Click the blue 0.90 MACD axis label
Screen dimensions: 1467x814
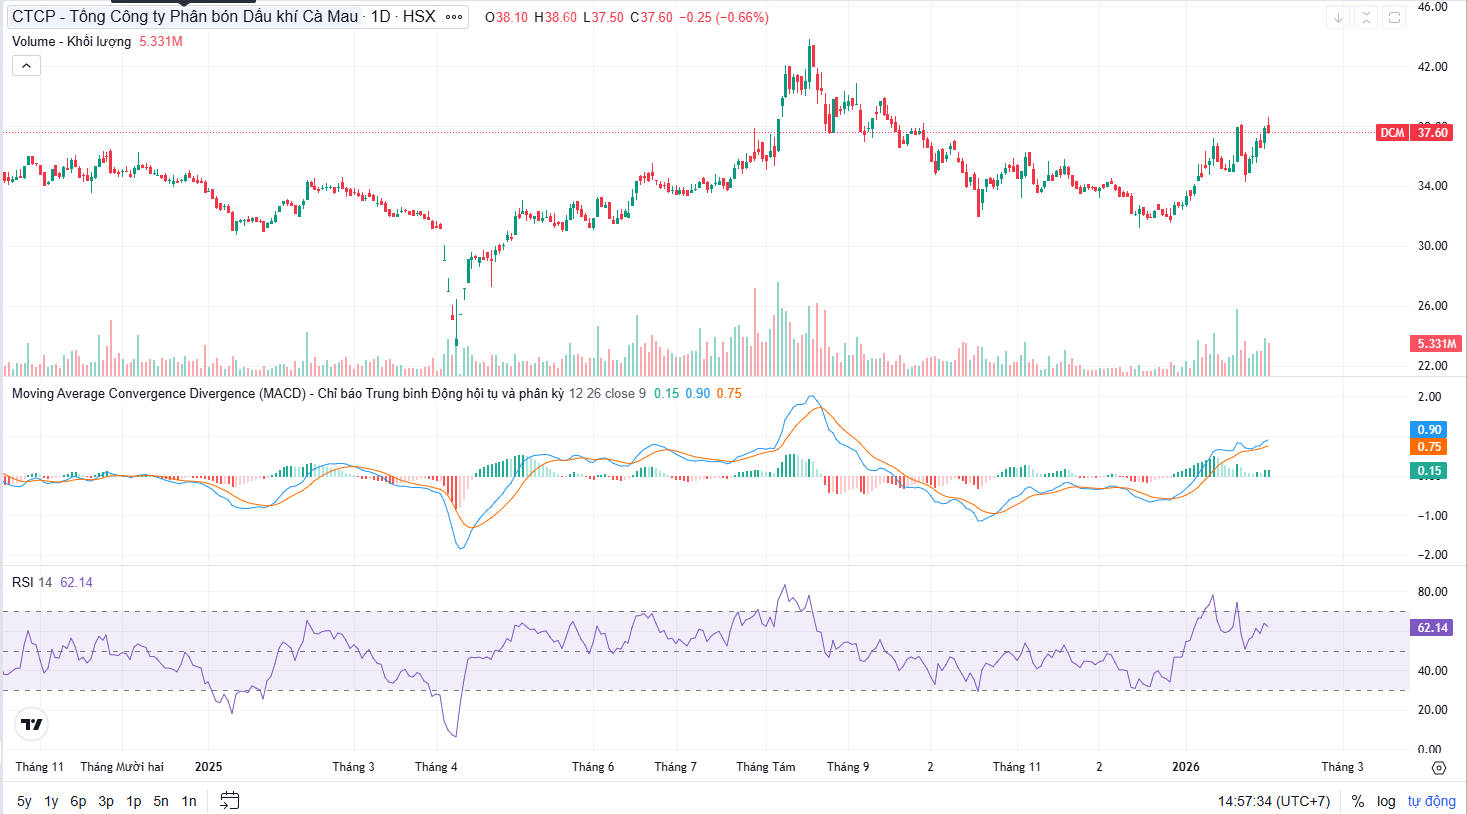[x=1429, y=429]
